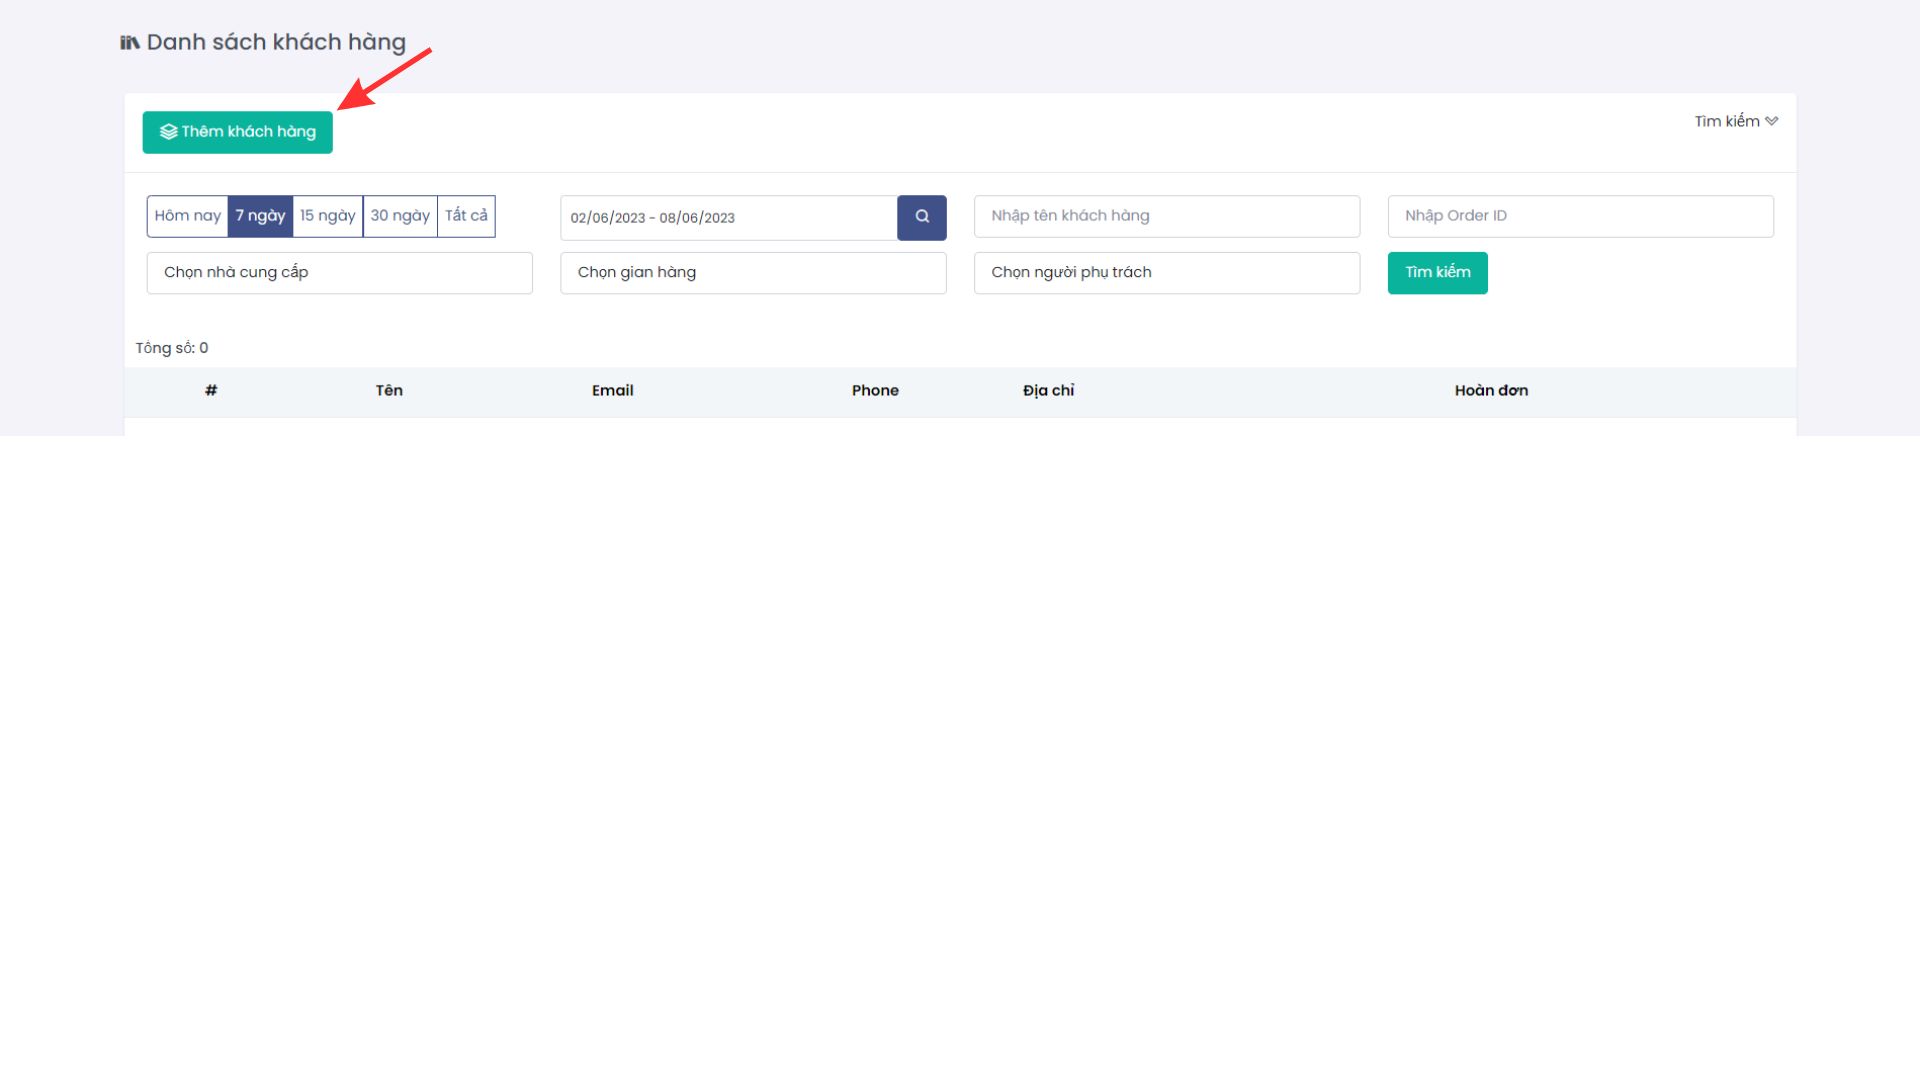
Task: Click the Địa chỉ column header
Action: [1048, 391]
